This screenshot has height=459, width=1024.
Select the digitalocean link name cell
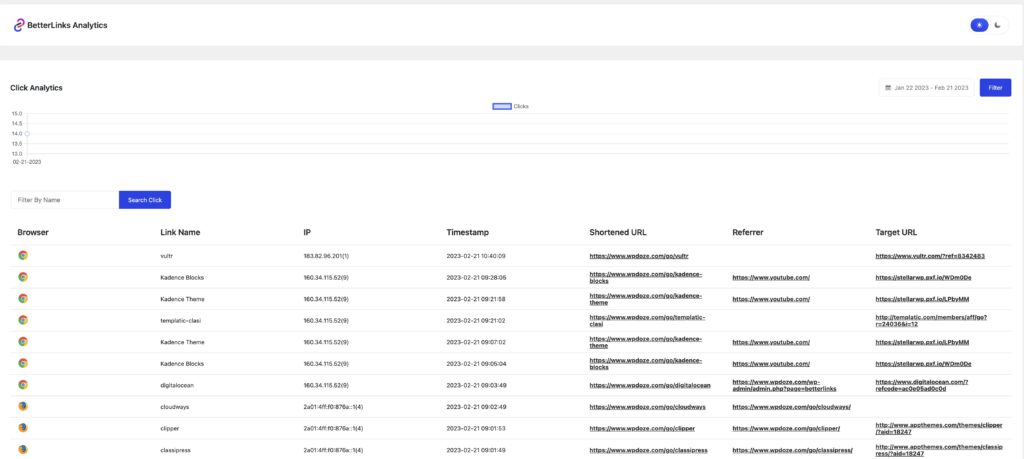click(x=177, y=385)
